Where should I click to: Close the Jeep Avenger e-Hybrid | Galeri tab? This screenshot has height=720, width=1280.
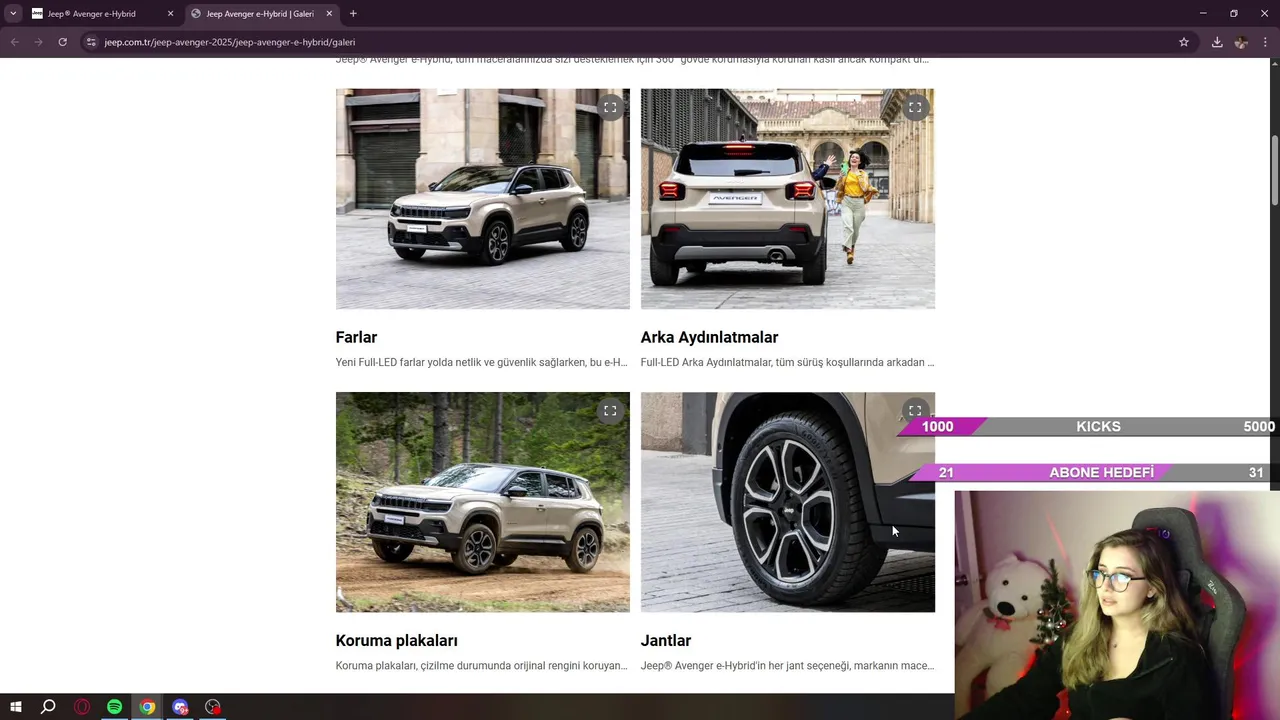(329, 14)
